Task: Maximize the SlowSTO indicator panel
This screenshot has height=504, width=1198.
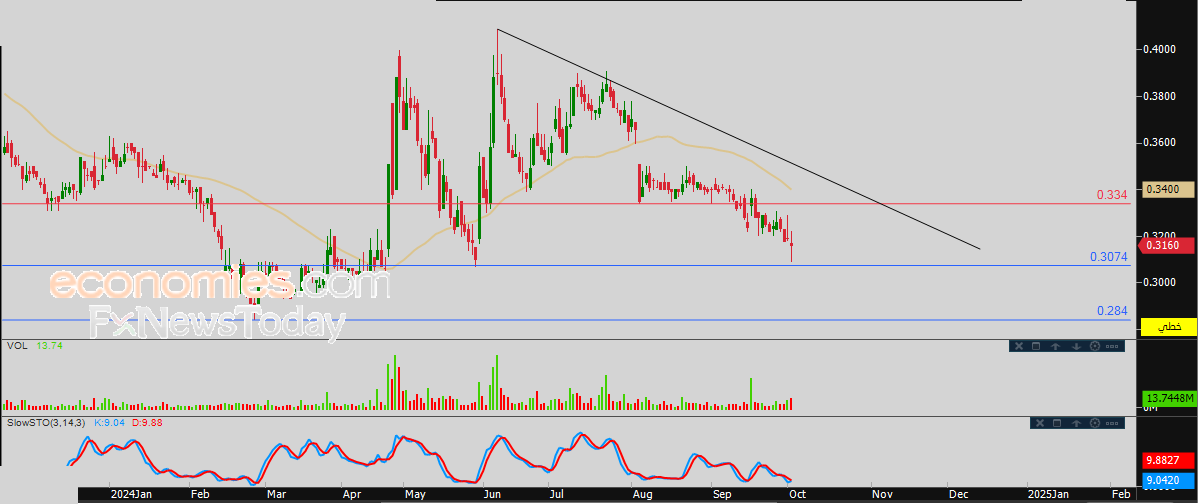Action: point(1057,423)
